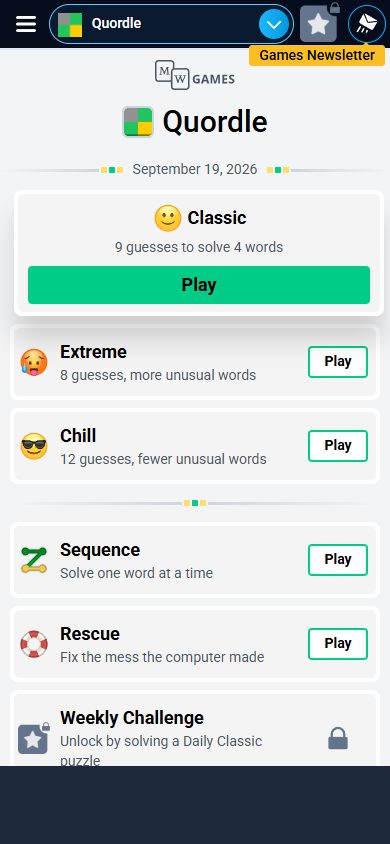Play the Rescue mode
This screenshot has height=844, width=390.
click(338, 644)
